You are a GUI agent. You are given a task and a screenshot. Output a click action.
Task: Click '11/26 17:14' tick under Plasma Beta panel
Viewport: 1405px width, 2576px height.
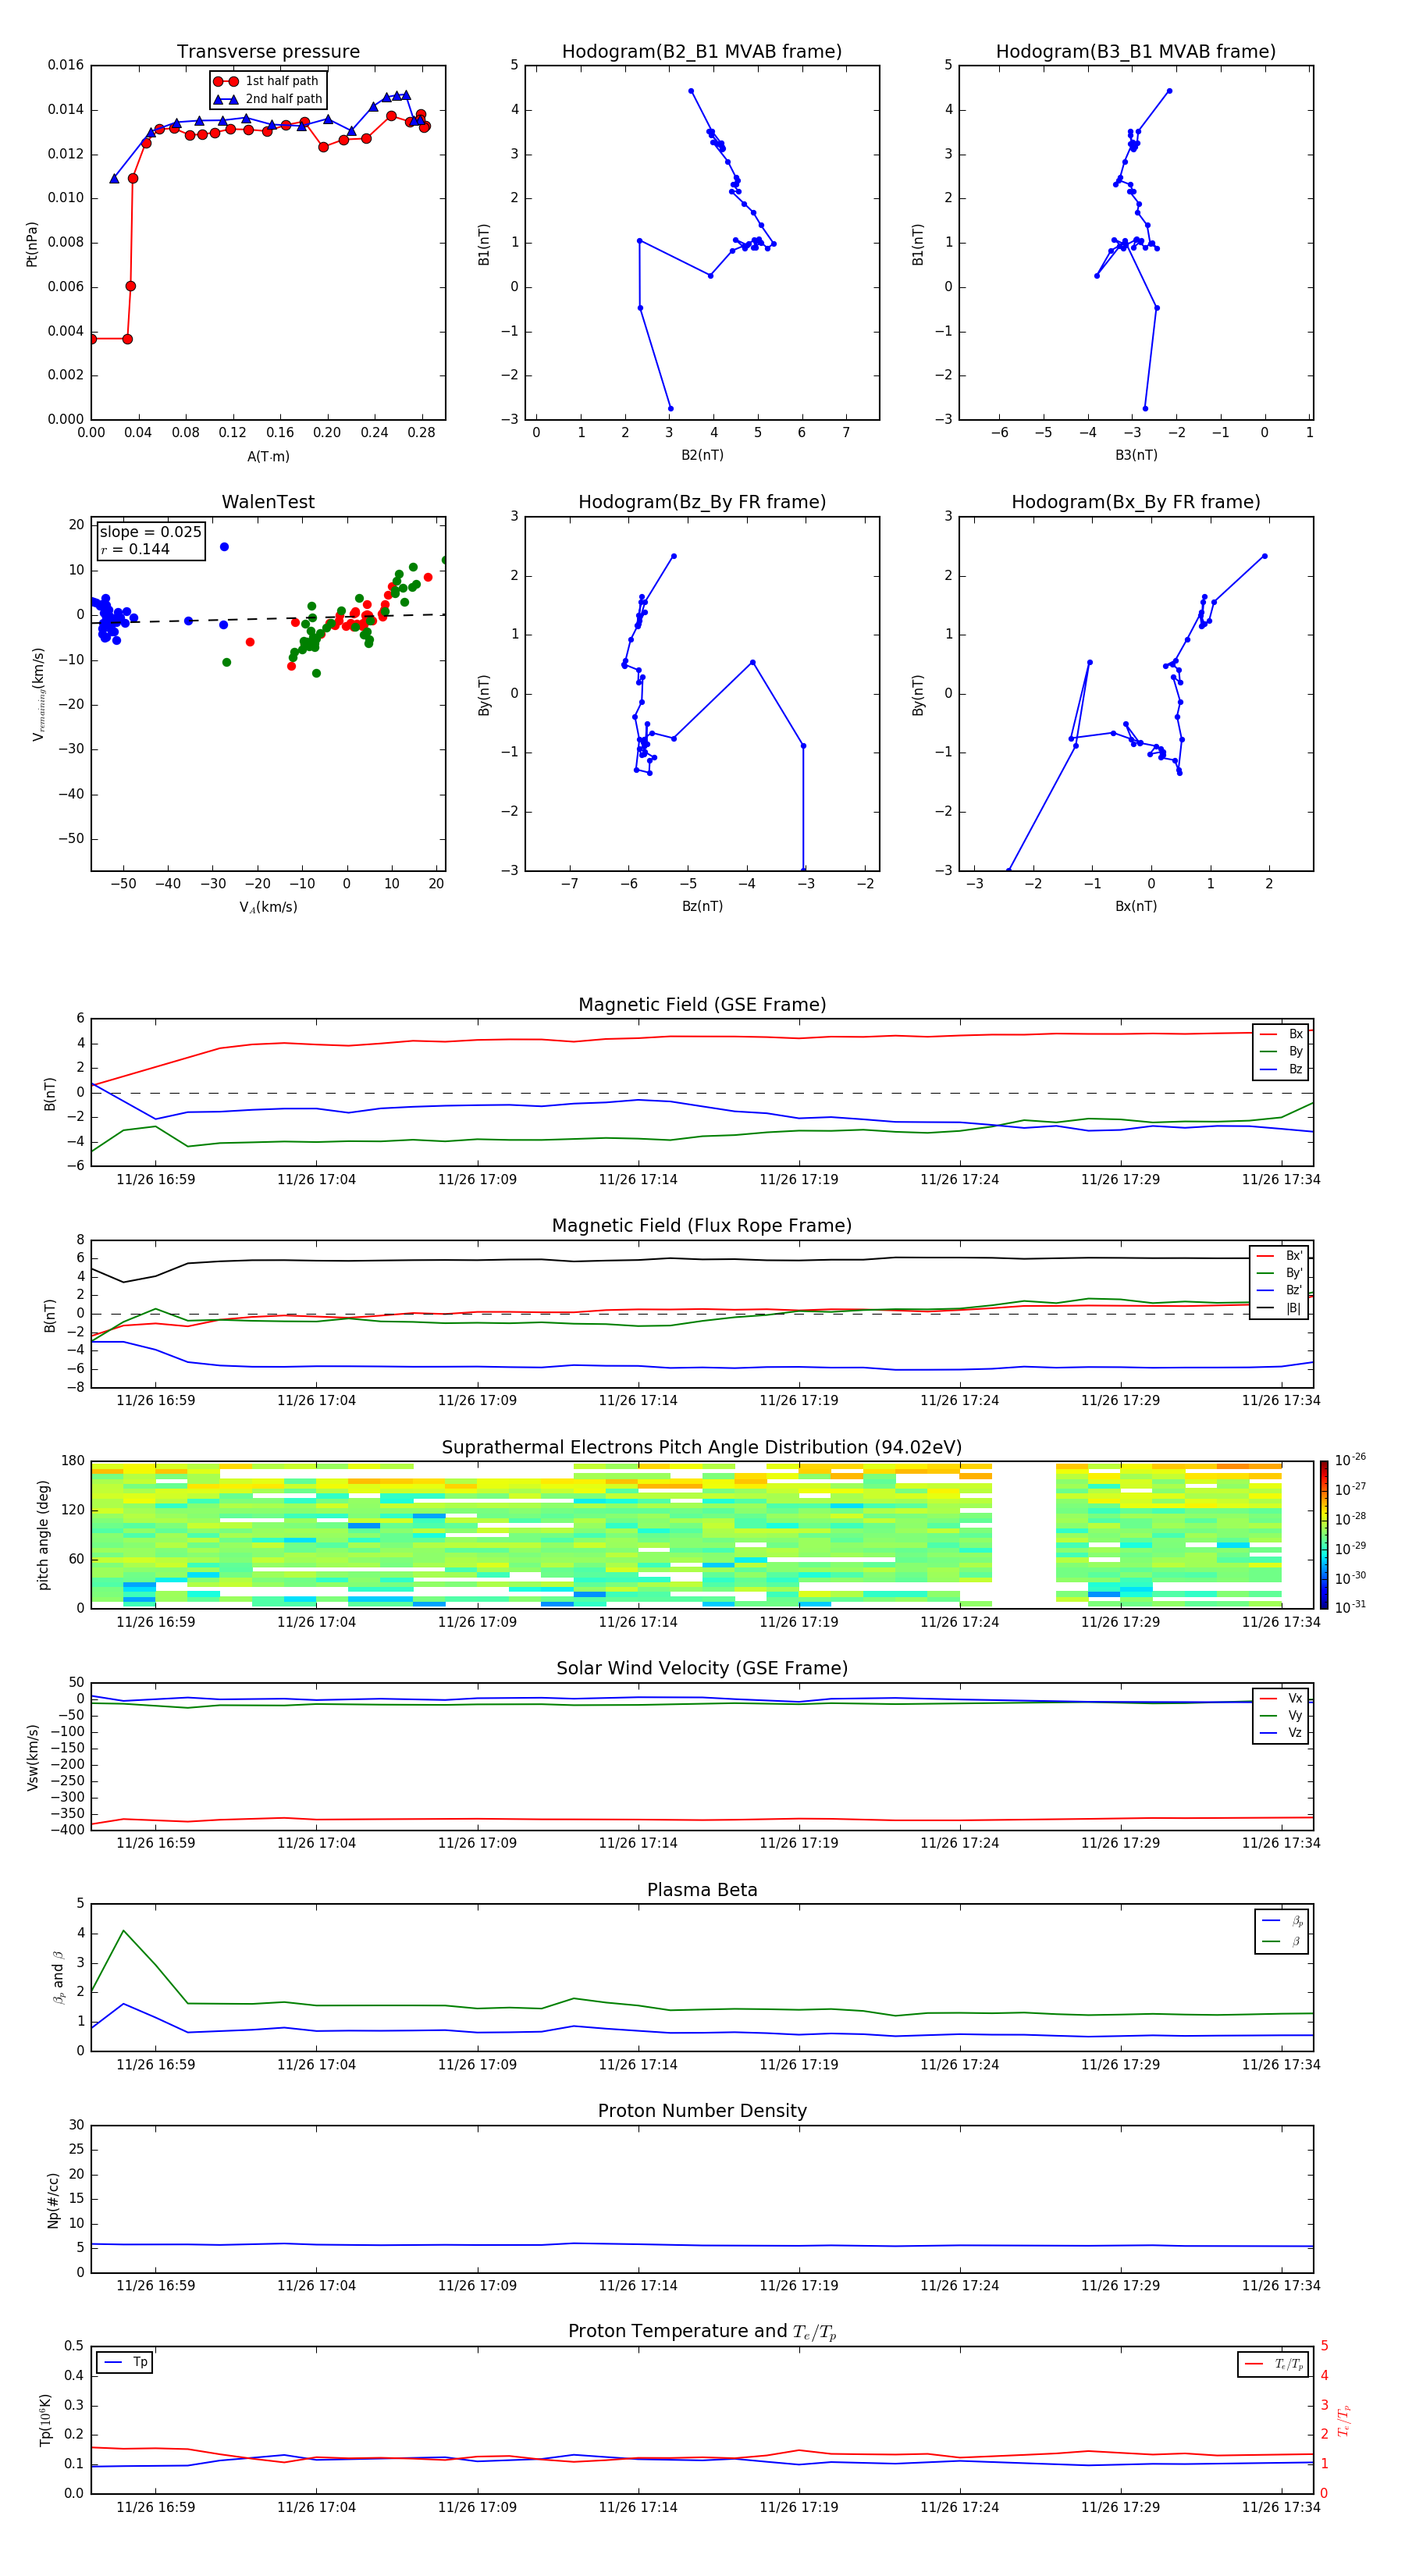(x=638, y=2065)
